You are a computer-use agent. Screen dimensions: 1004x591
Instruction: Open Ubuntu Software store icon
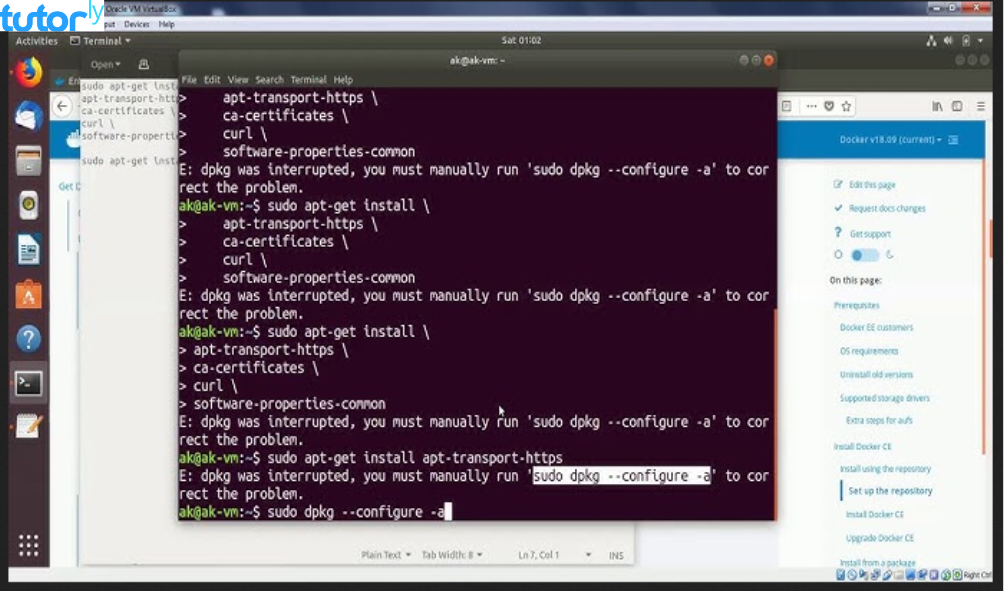(28, 295)
